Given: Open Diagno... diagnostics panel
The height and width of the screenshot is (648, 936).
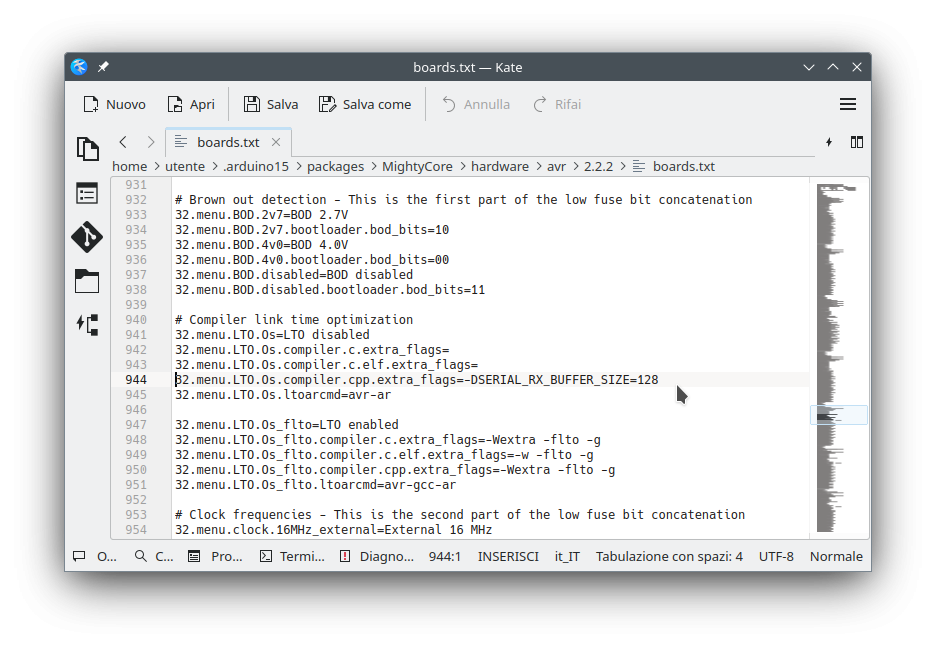Looking at the screenshot, I should click(x=377, y=556).
